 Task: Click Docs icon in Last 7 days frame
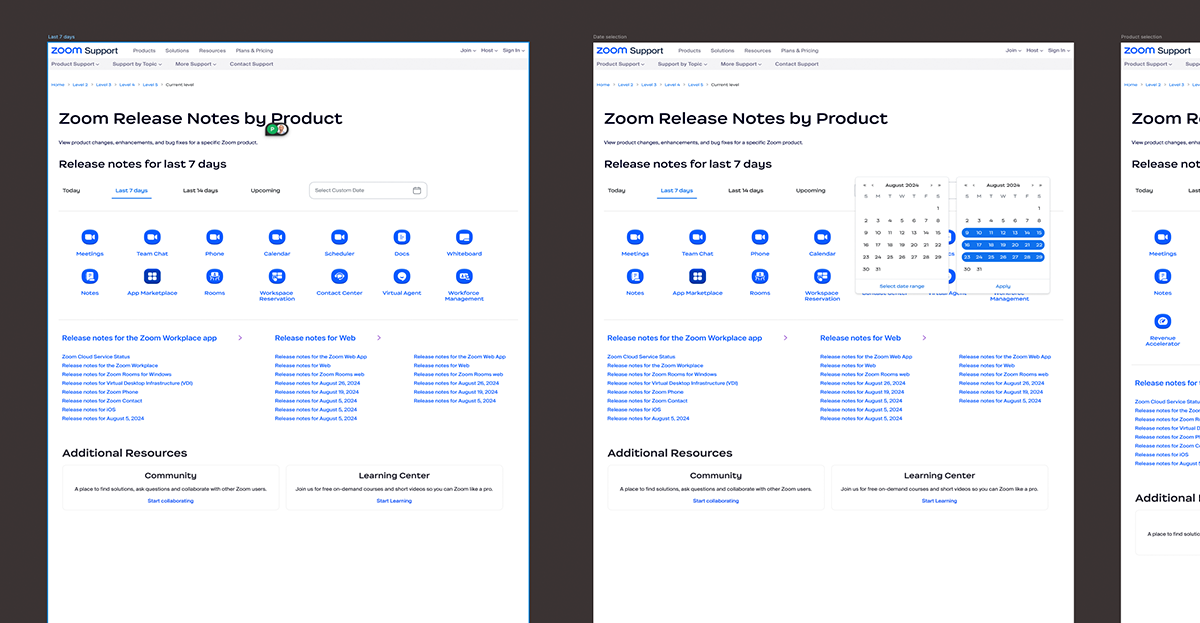402,237
